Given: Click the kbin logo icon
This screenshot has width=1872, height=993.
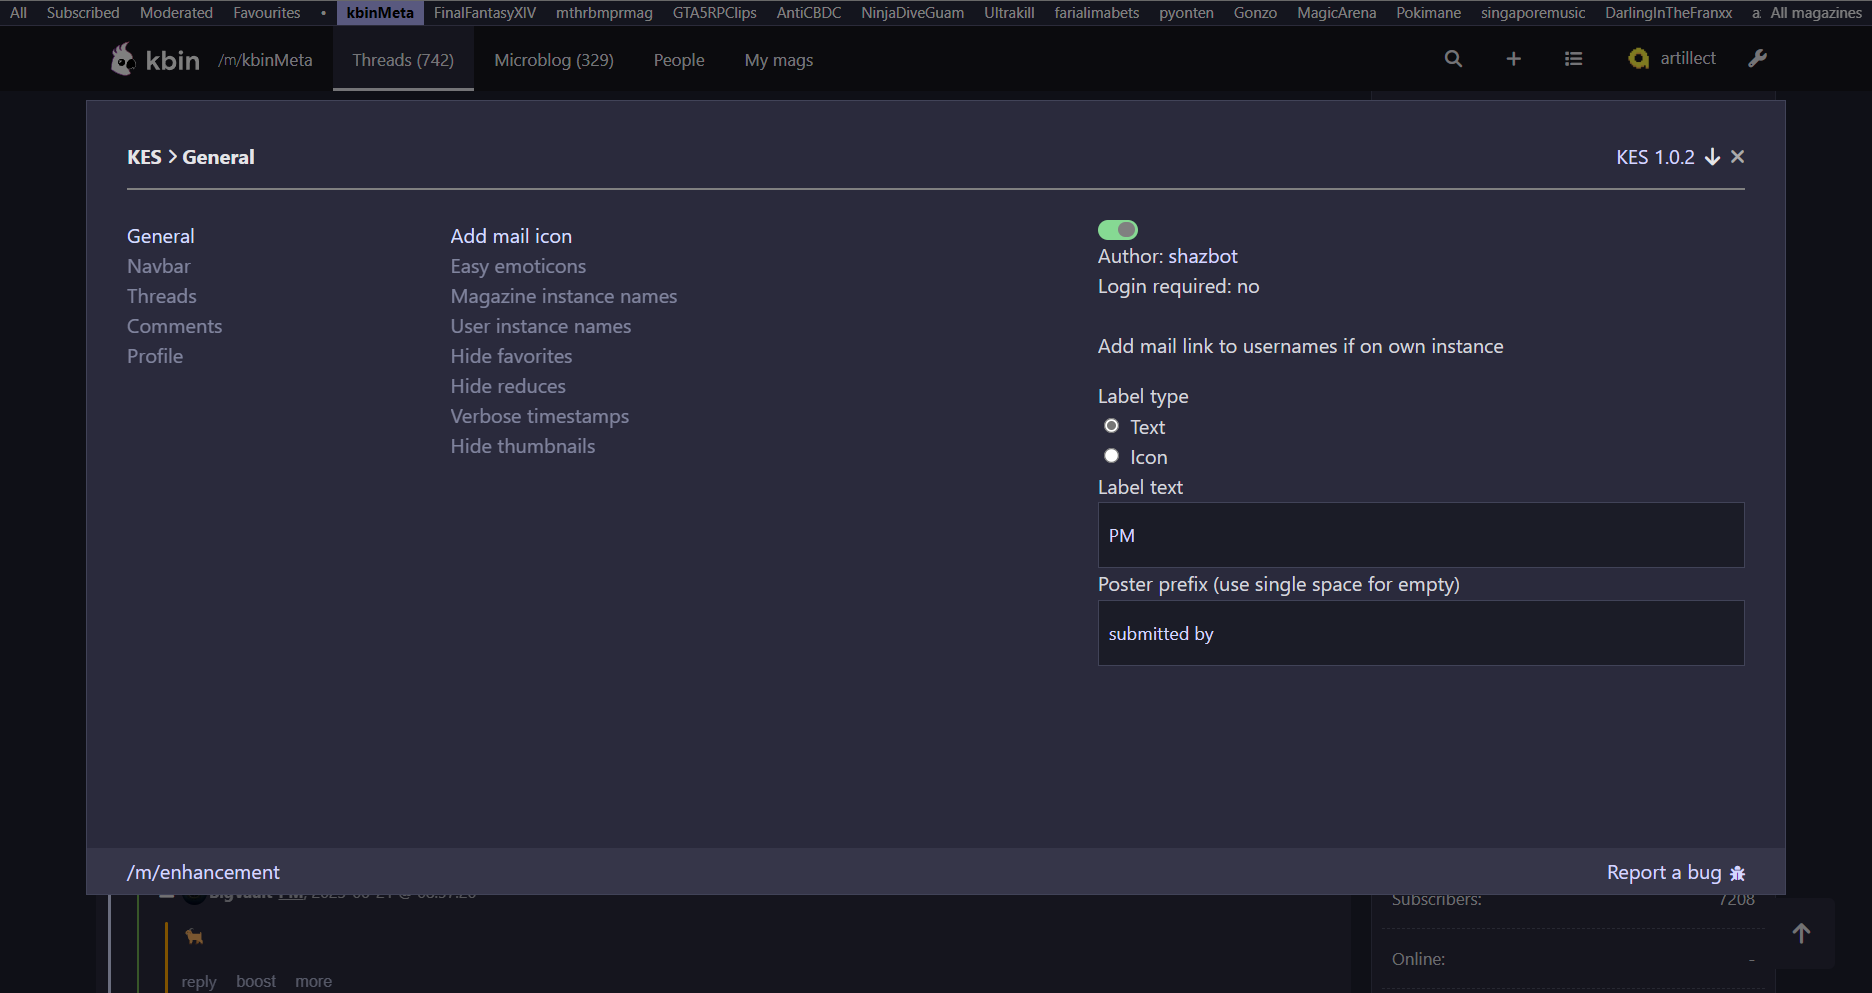Looking at the screenshot, I should click(x=123, y=59).
